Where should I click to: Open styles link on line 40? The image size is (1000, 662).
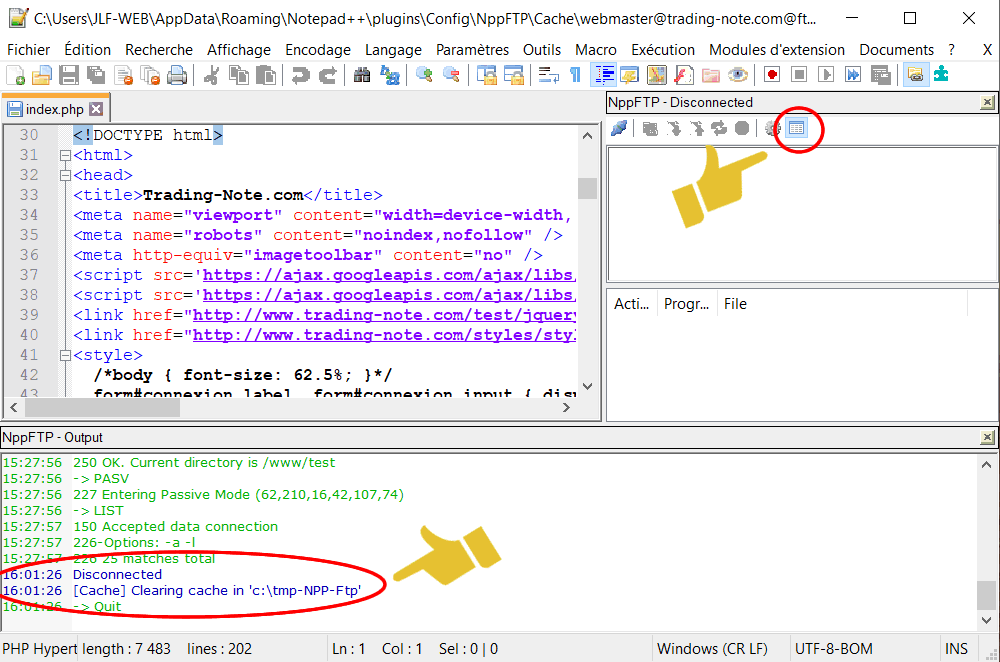point(384,335)
